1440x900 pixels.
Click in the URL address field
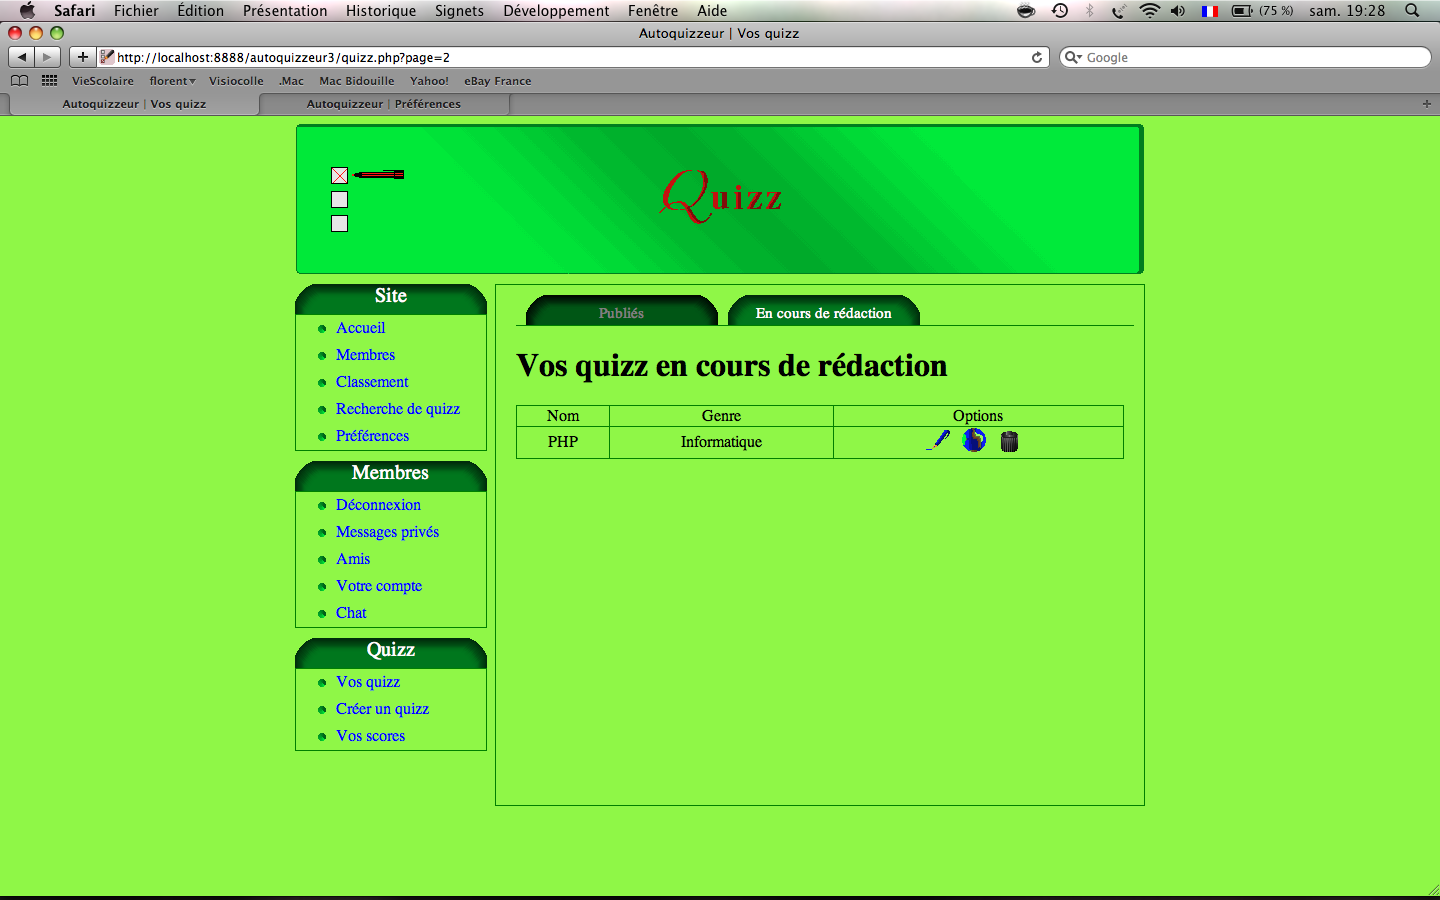tap(560, 57)
